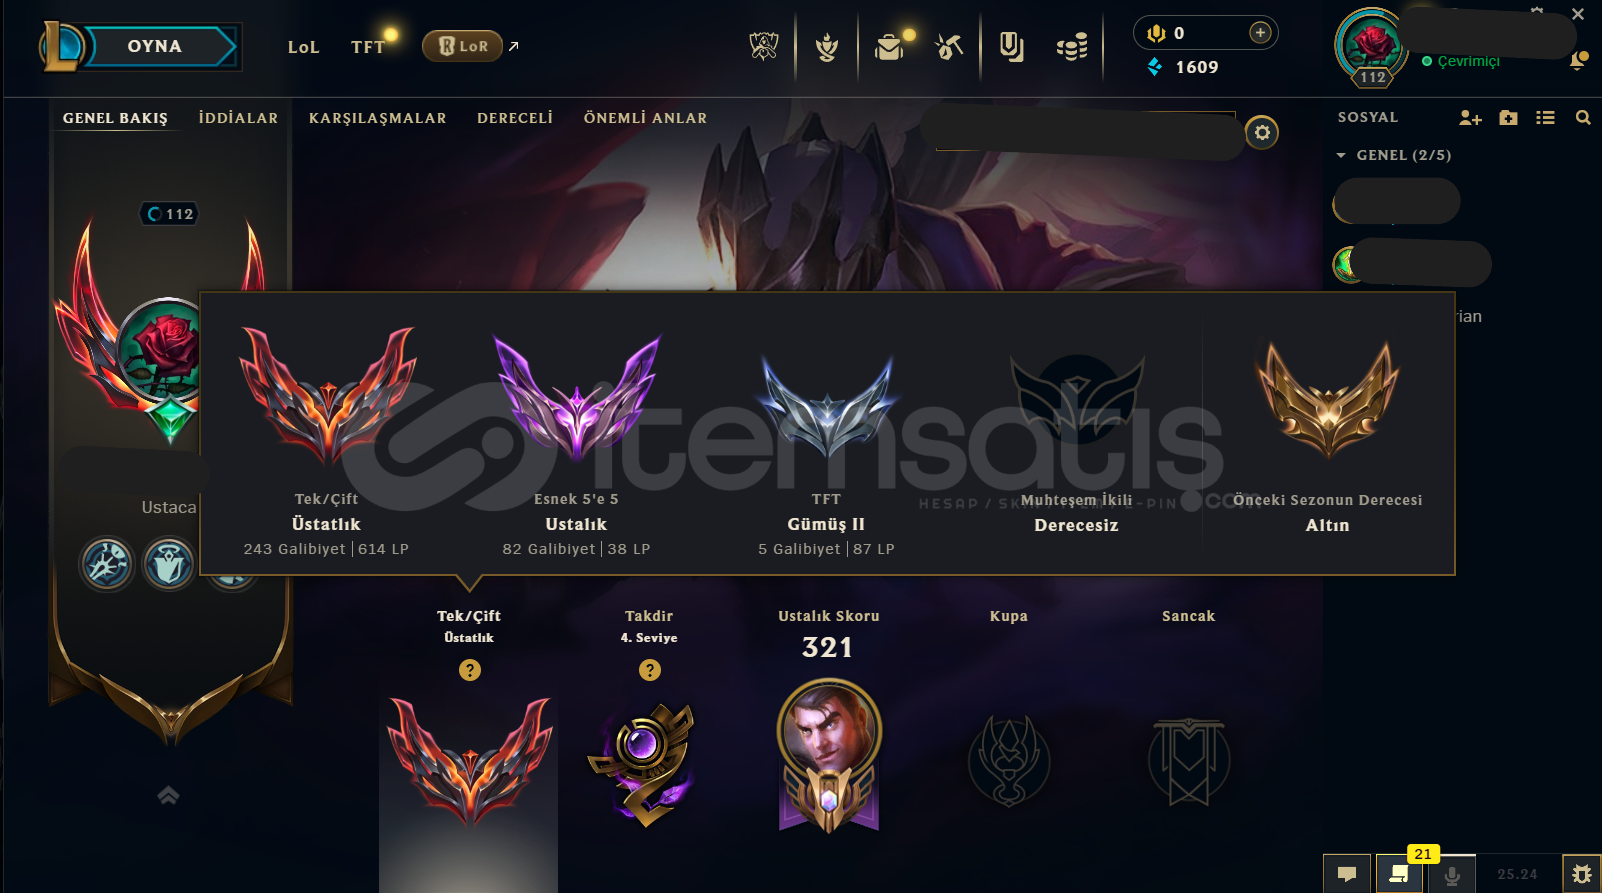Click the plus button to buy RP

point(1260,33)
